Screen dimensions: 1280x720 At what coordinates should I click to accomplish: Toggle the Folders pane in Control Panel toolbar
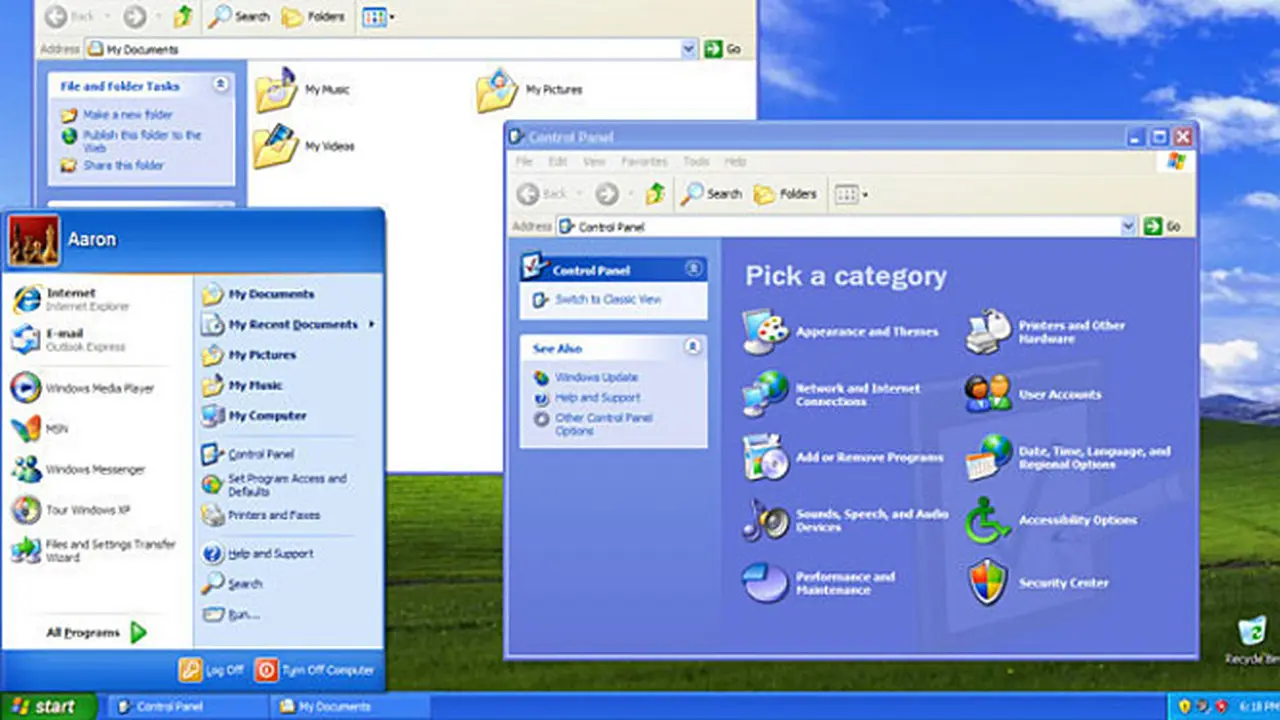[x=786, y=194]
